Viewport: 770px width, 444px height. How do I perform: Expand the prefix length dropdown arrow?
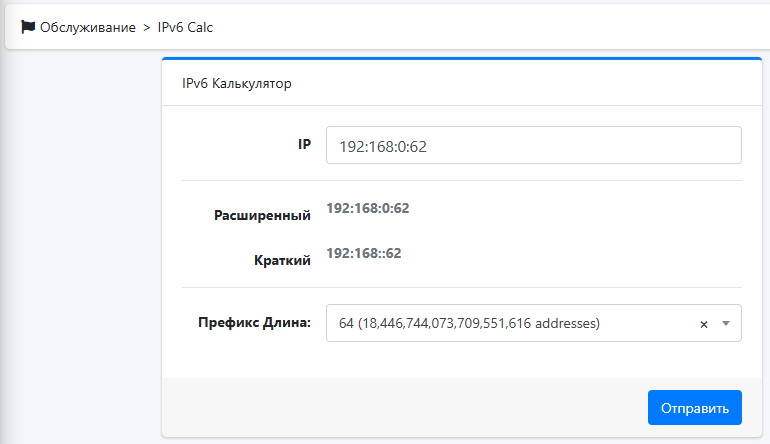[726, 324]
